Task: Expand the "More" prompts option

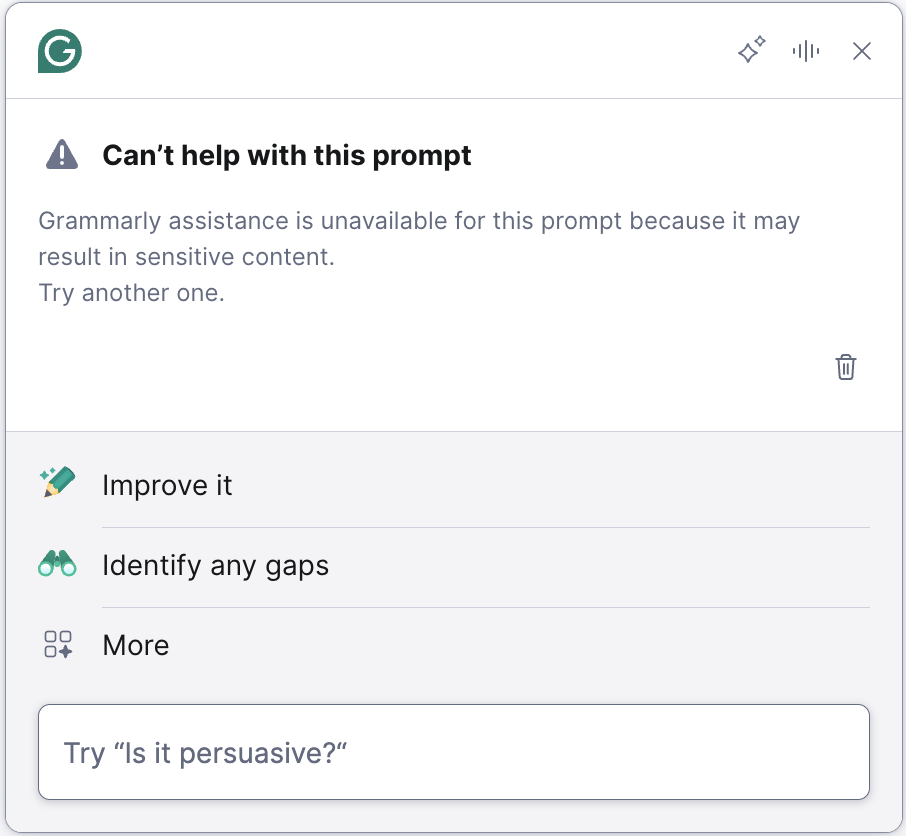Action: click(136, 646)
